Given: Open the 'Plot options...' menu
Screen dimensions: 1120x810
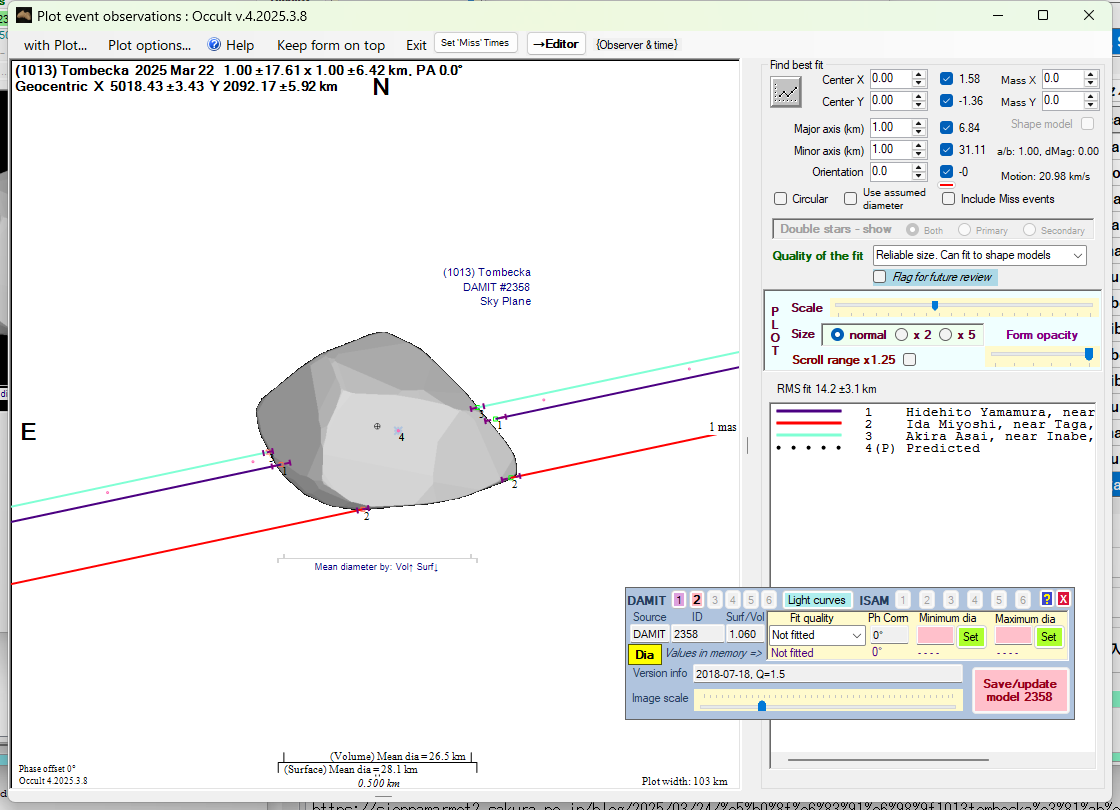Looking at the screenshot, I should click(149, 45).
